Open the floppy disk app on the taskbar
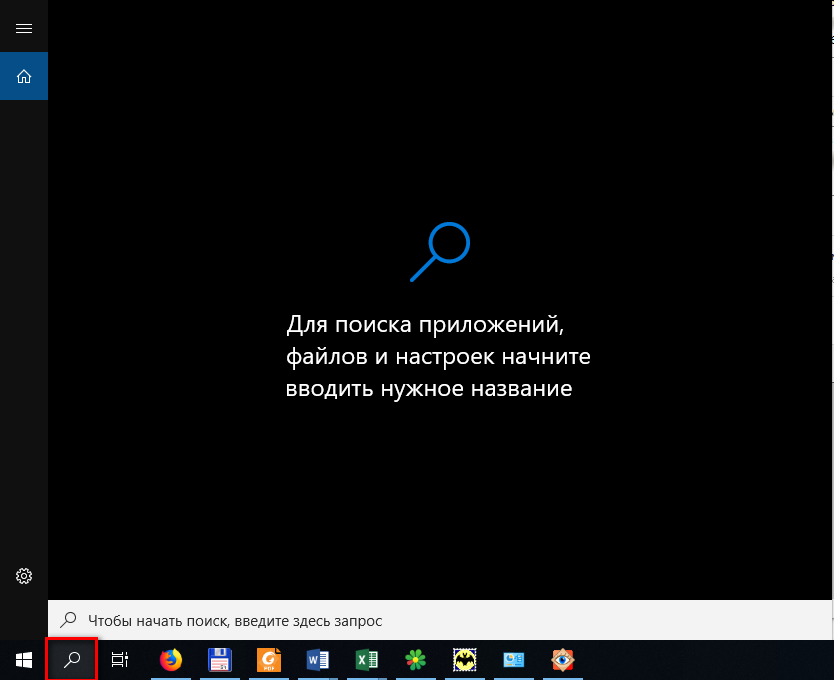Viewport: 834px width, 680px height. [x=220, y=660]
